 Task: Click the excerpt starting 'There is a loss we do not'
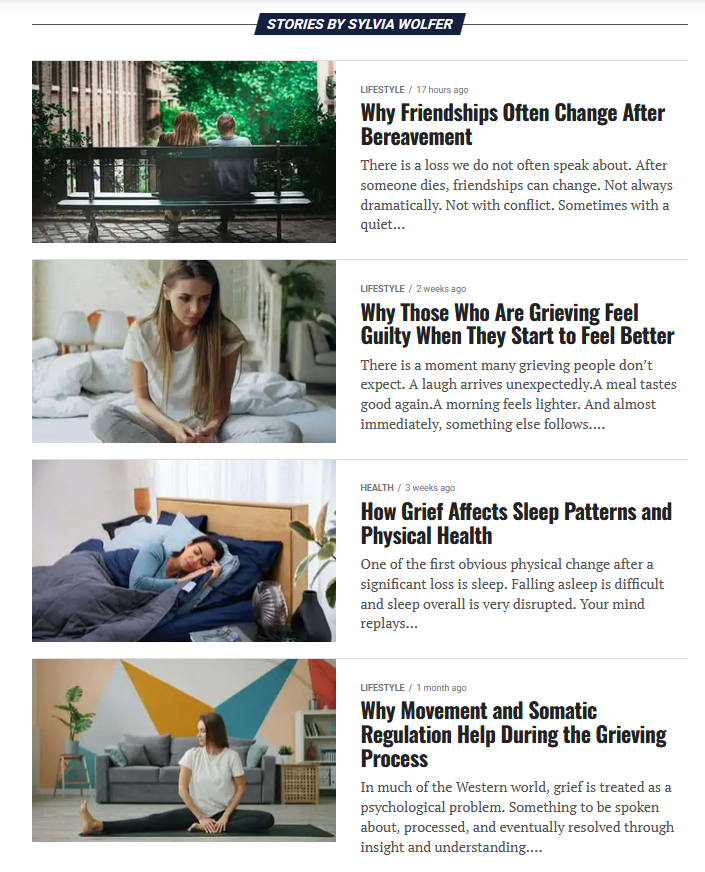[x=517, y=195]
